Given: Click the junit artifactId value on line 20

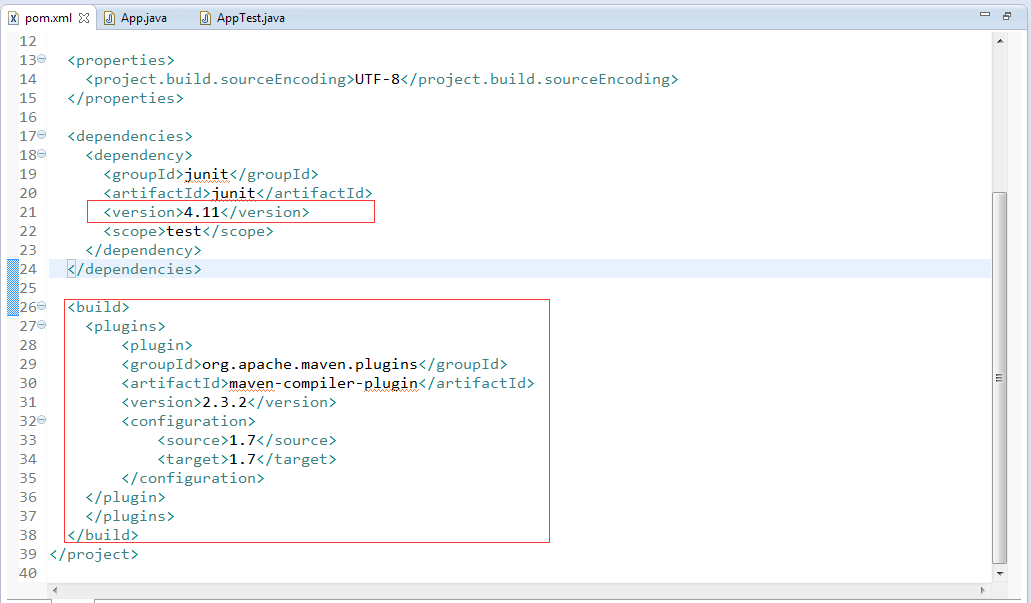Looking at the screenshot, I should 233,193.
